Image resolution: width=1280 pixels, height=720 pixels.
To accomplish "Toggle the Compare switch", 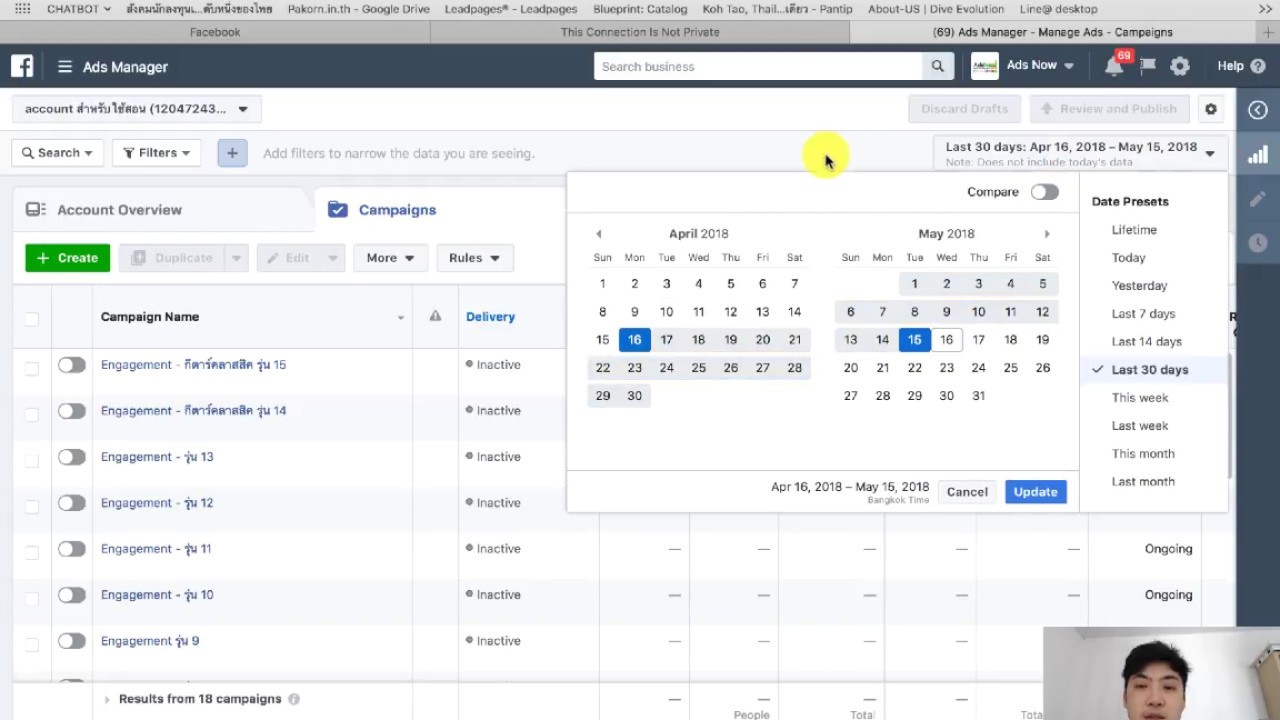I will (1044, 192).
